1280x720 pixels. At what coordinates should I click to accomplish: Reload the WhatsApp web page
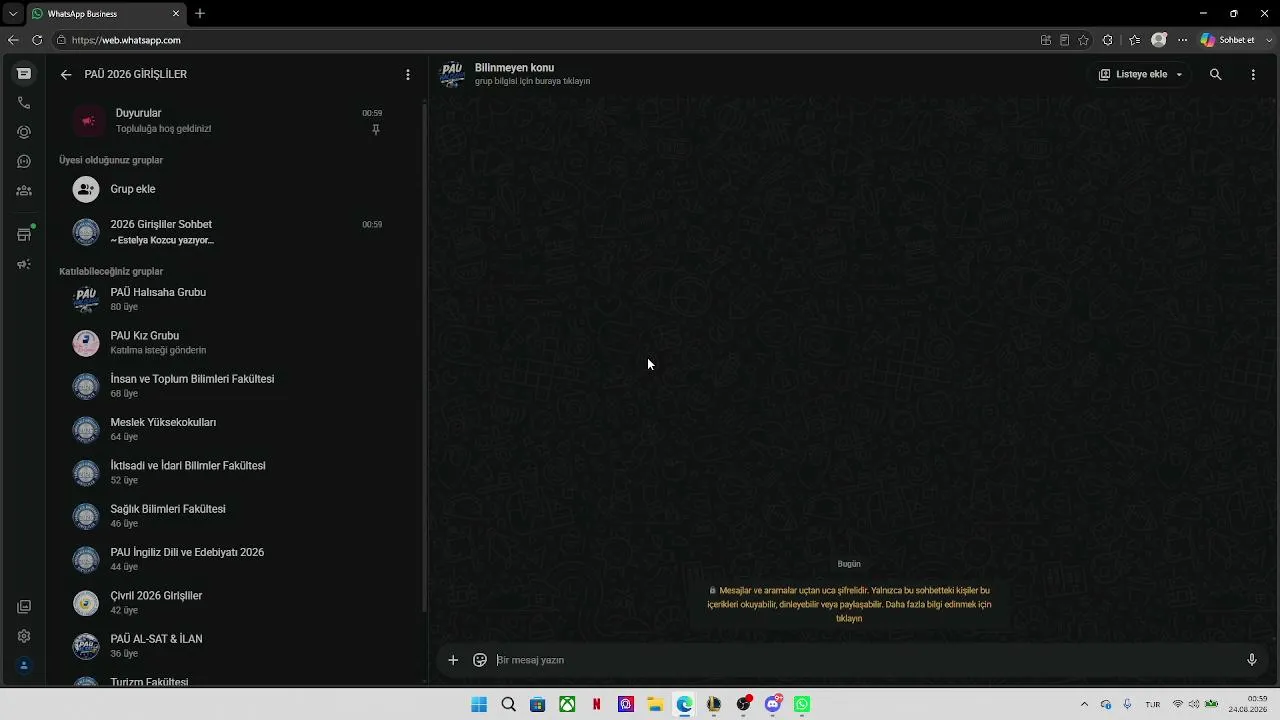tap(37, 40)
